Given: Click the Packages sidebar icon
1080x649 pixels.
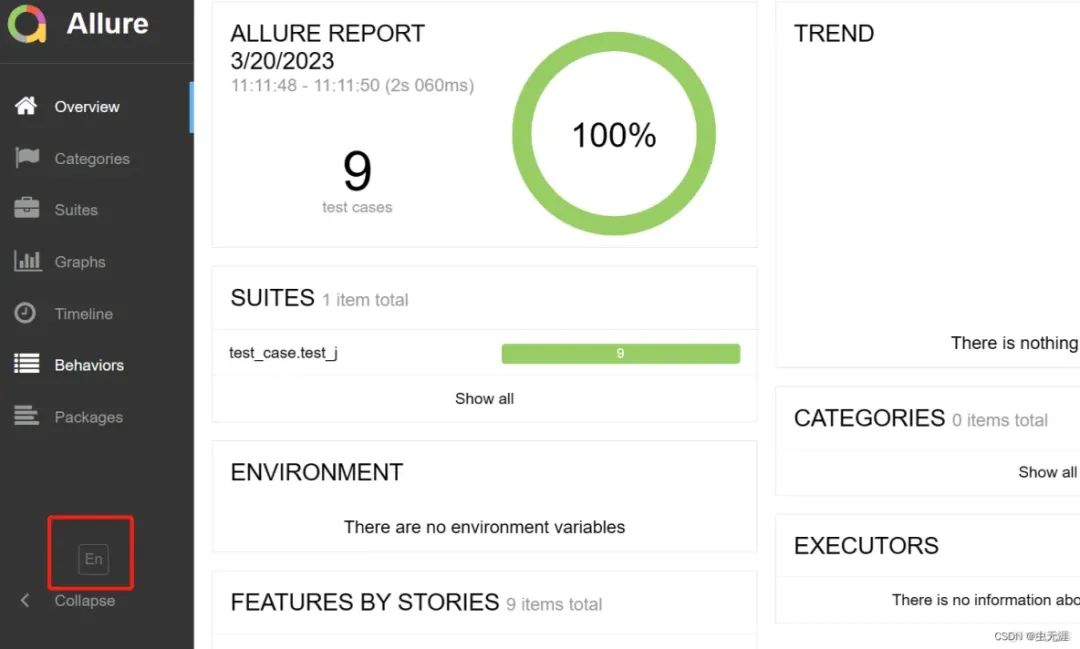Looking at the screenshot, I should click(28, 417).
